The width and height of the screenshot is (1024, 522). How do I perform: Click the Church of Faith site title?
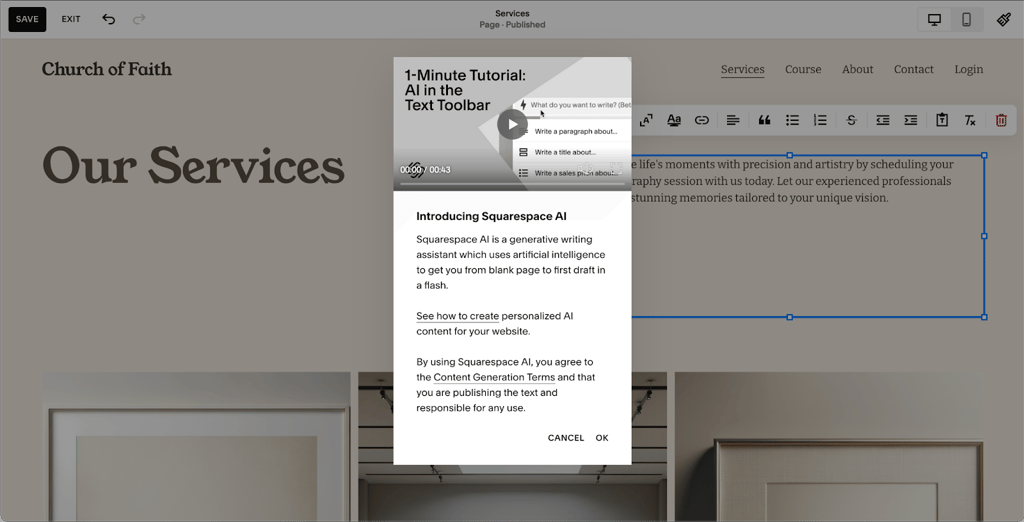click(106, 69)
